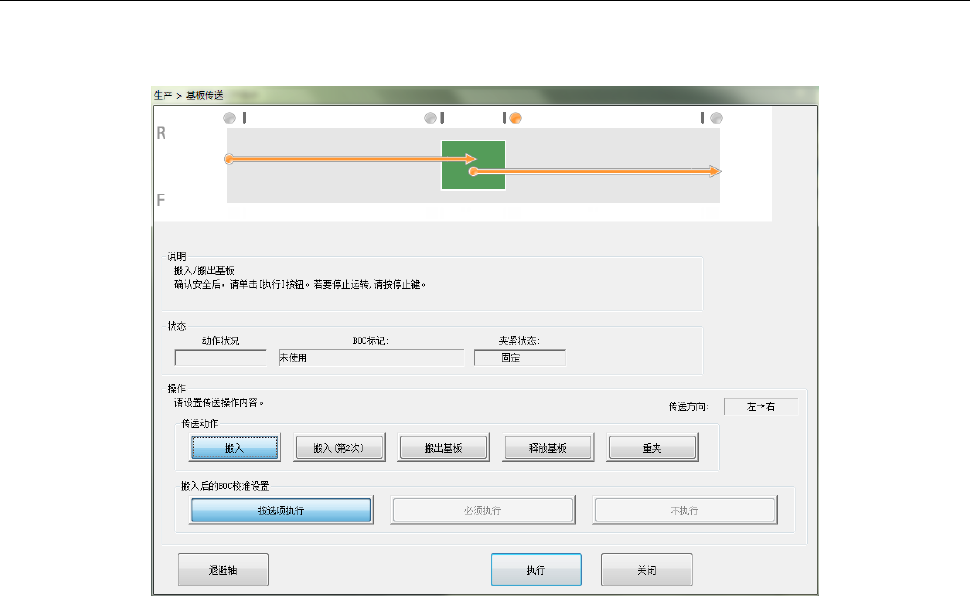
Task: Close the dialog with the 关闭 button
Action: (646, 569)
